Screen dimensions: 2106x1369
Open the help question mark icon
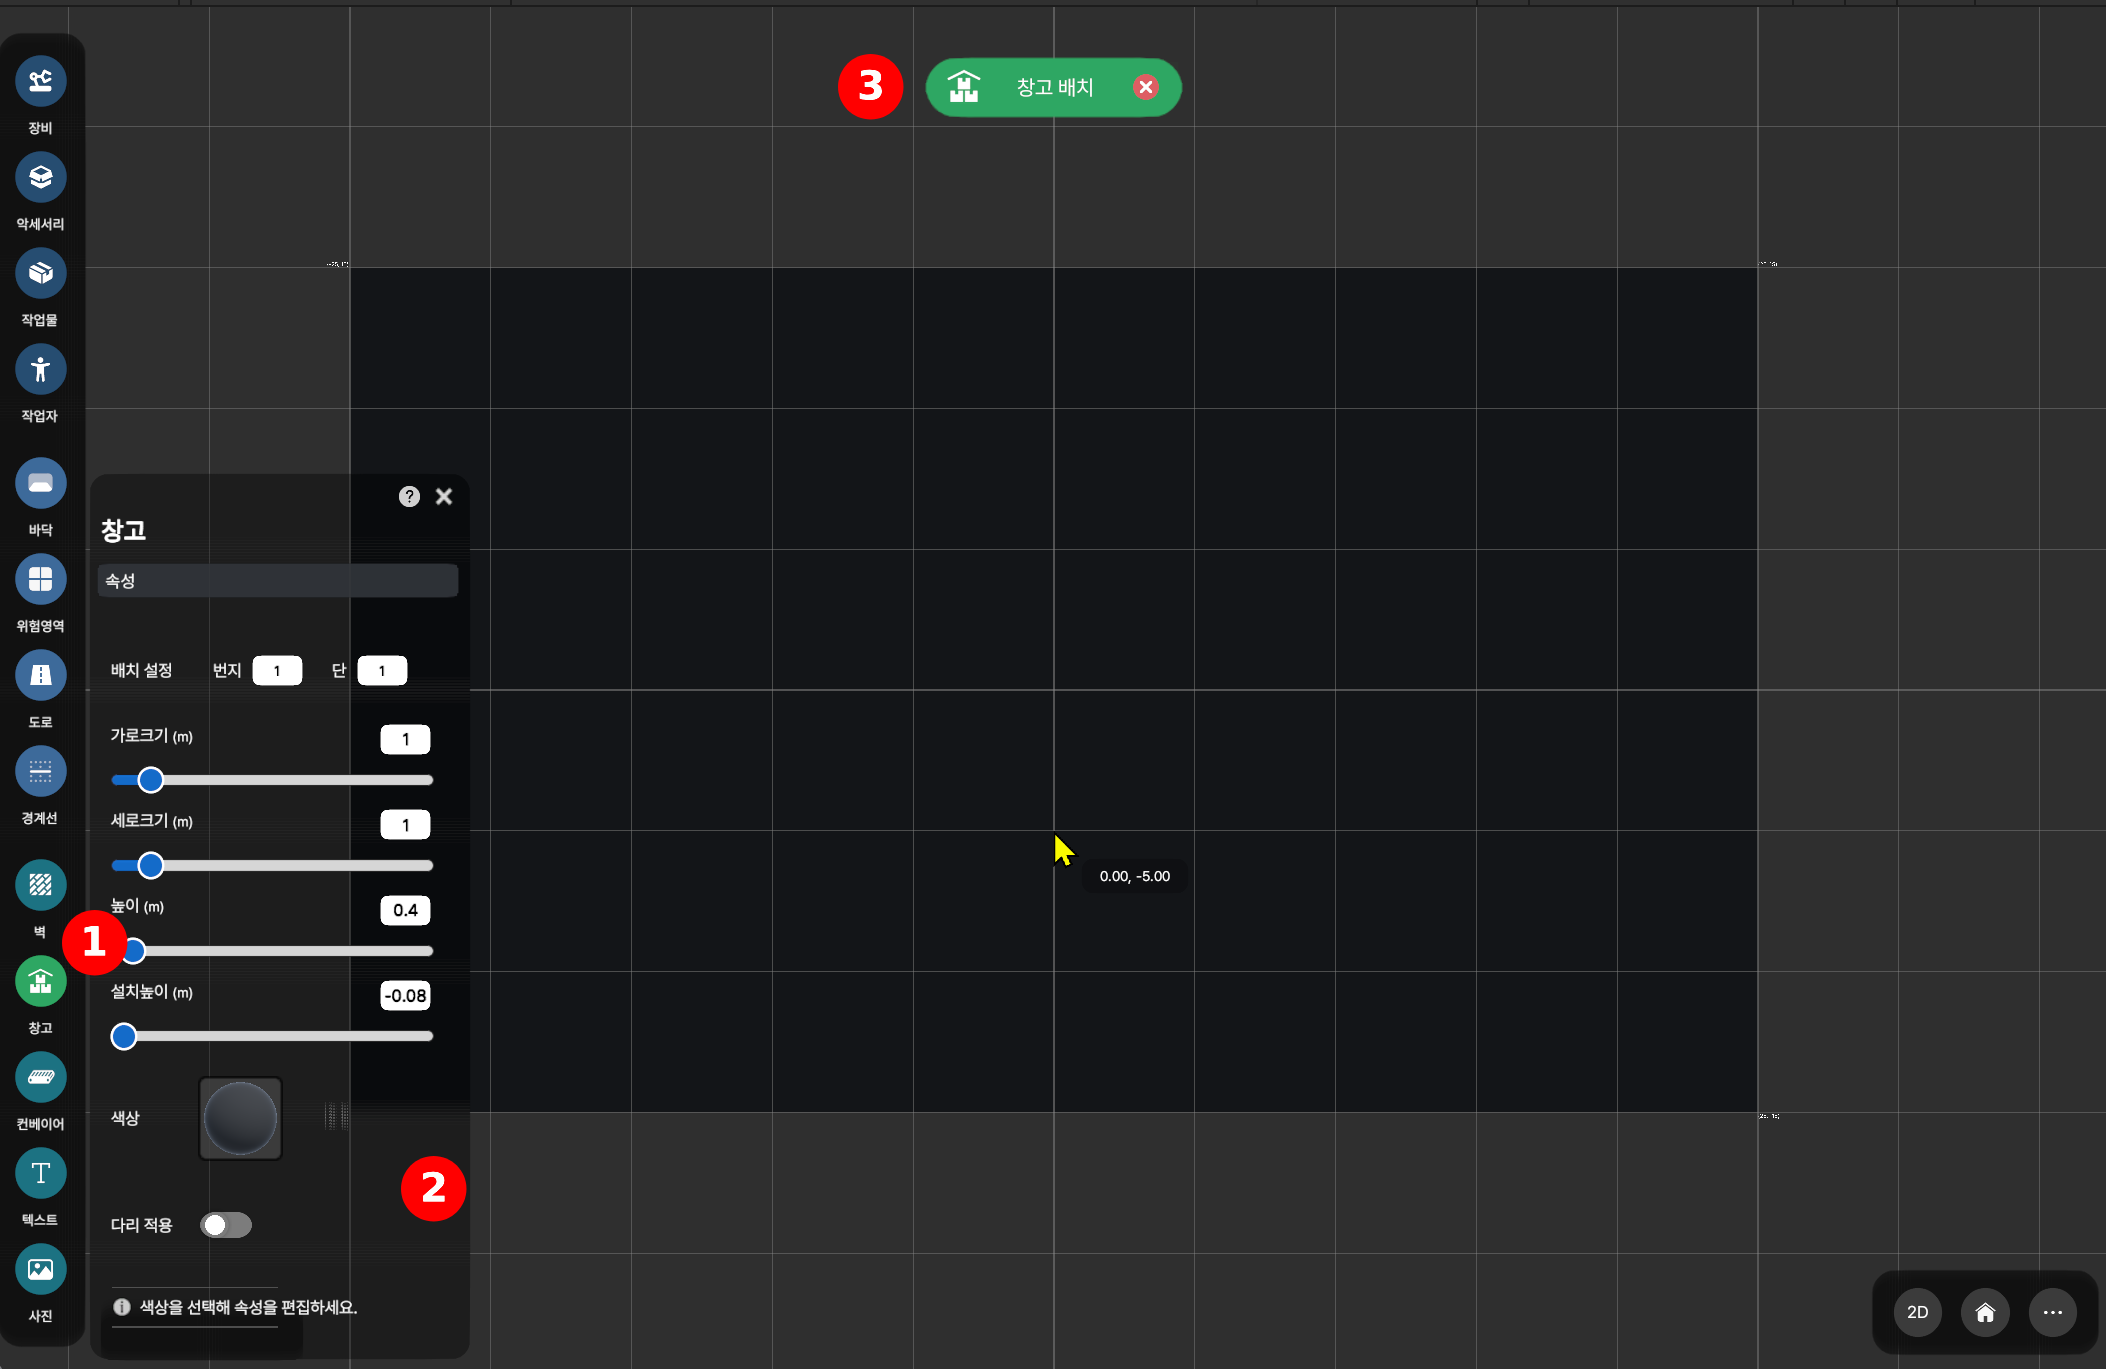(x=409, y=496)
